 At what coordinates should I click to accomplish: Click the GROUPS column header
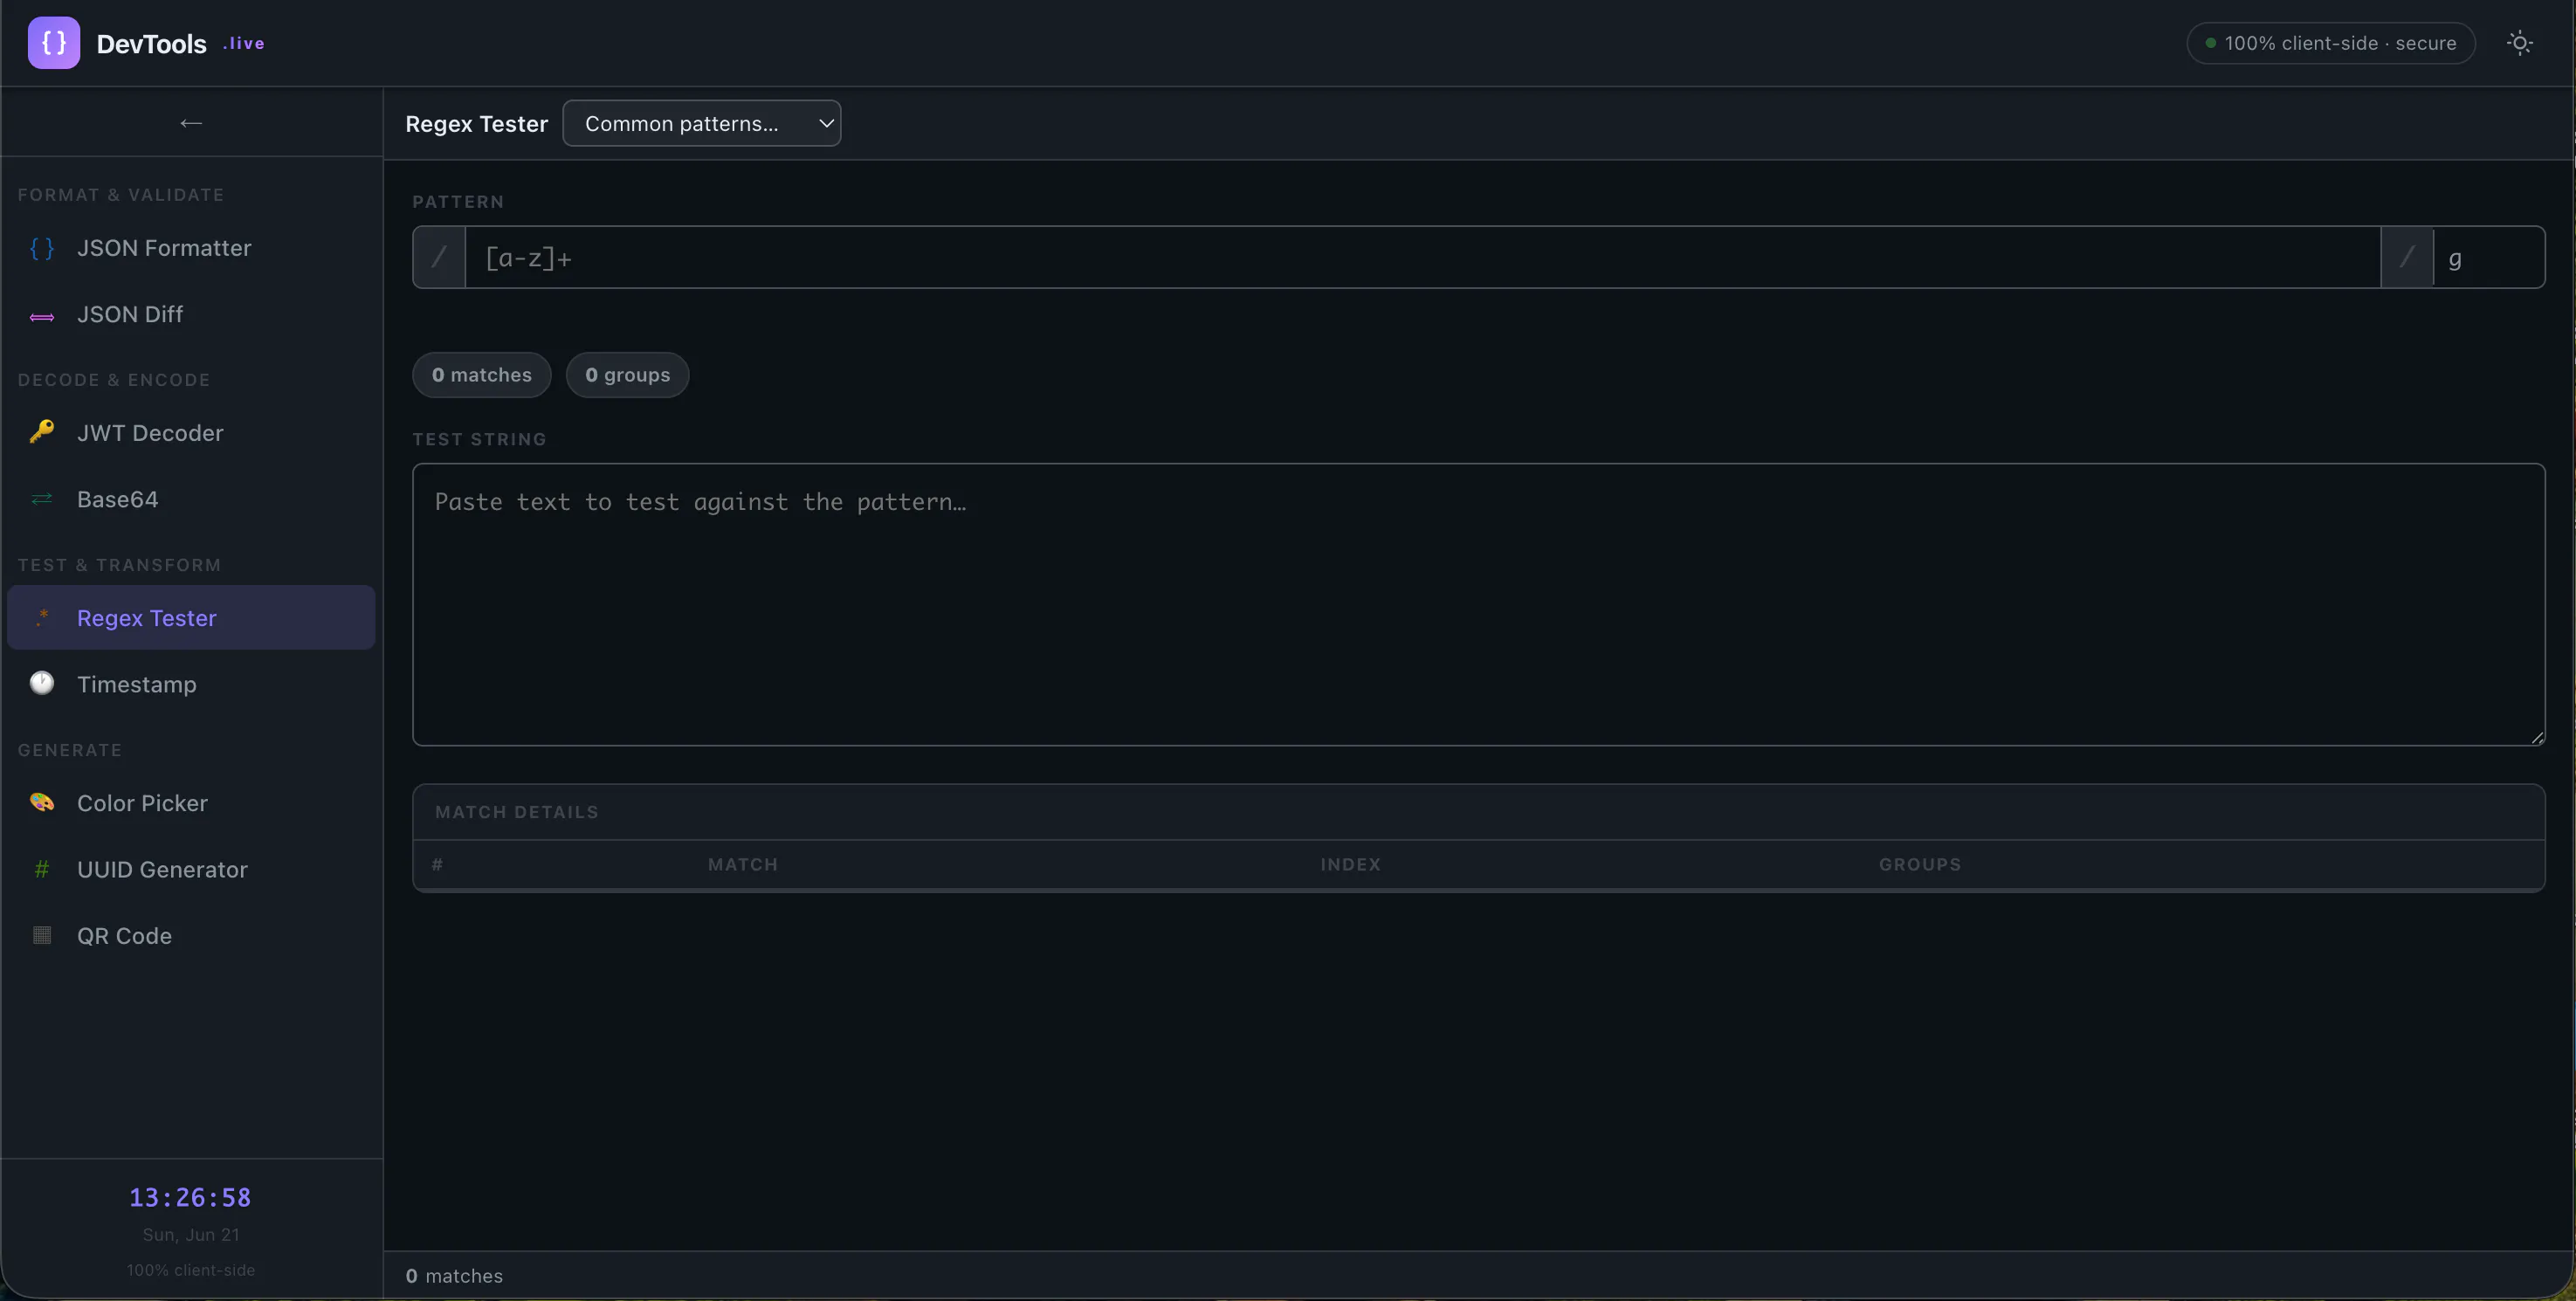pyautogui.click(x=1920, y=864)
